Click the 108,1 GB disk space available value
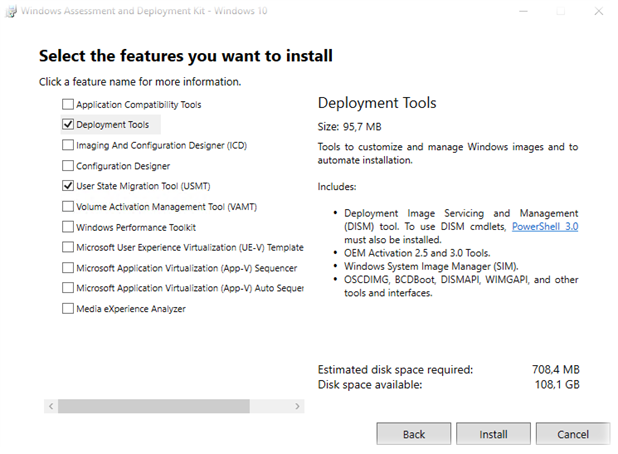The height and width of the screenshot is (454, 618). click(x=557, y=384)
